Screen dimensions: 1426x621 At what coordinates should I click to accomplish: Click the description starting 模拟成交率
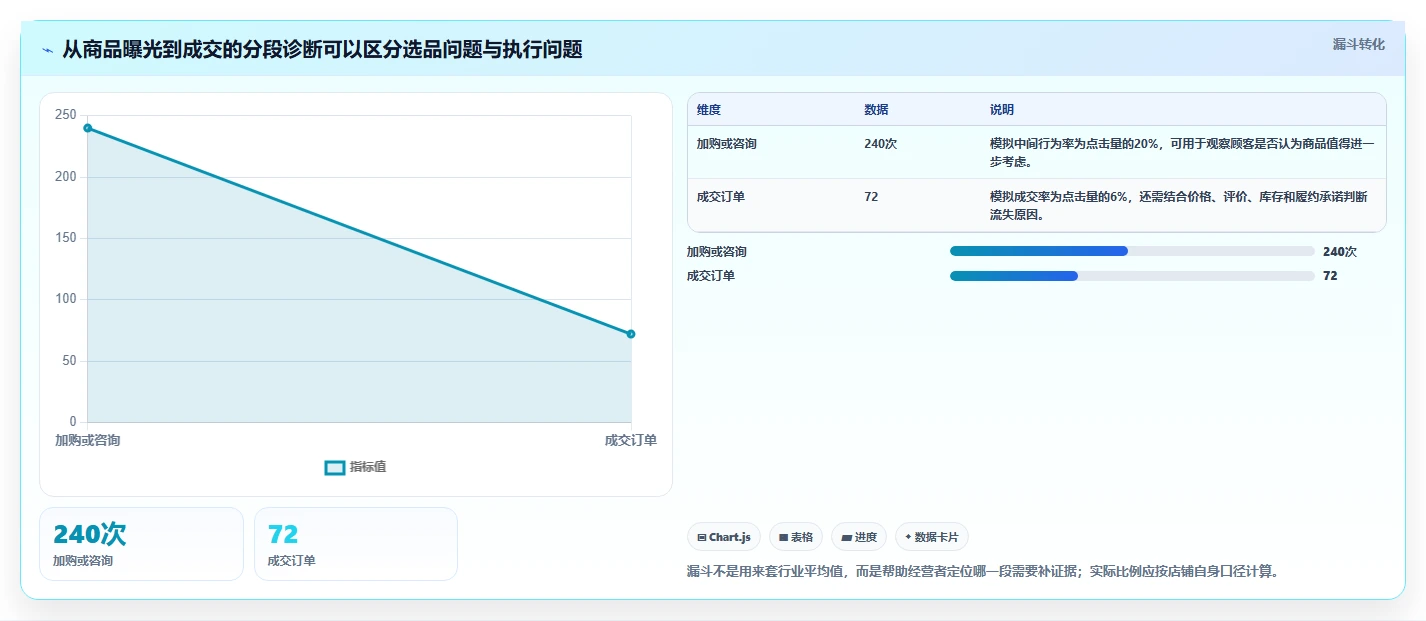(1179, 206)
